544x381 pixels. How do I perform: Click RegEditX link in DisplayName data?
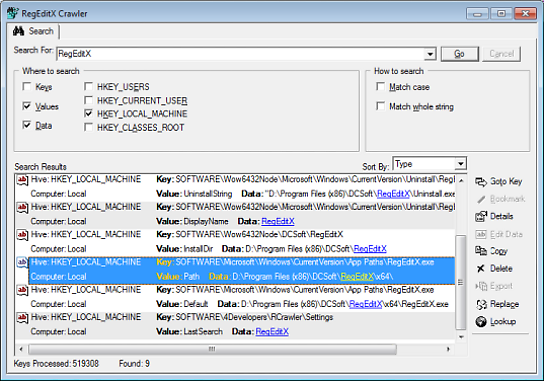pos(278,221)
